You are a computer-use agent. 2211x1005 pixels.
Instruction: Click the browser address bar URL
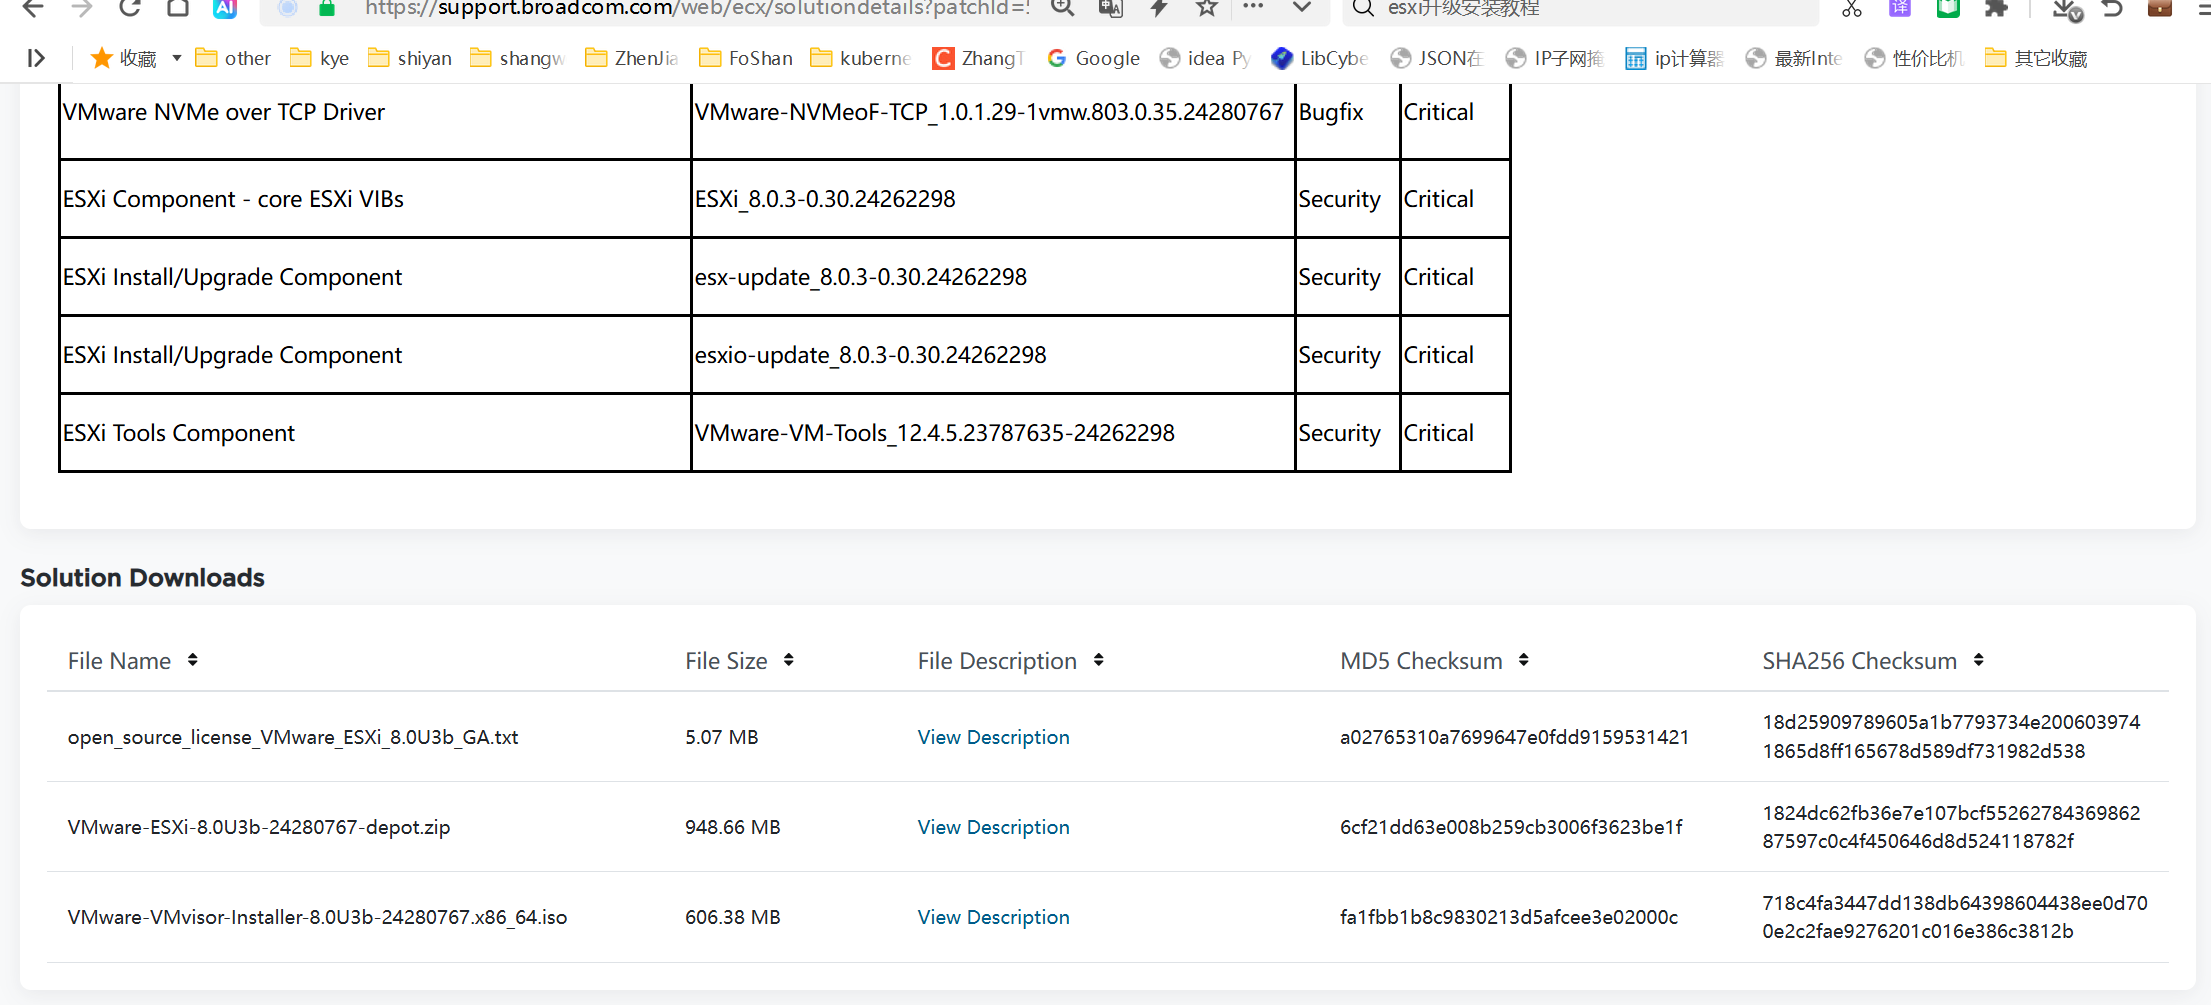(x=697, y=8)
